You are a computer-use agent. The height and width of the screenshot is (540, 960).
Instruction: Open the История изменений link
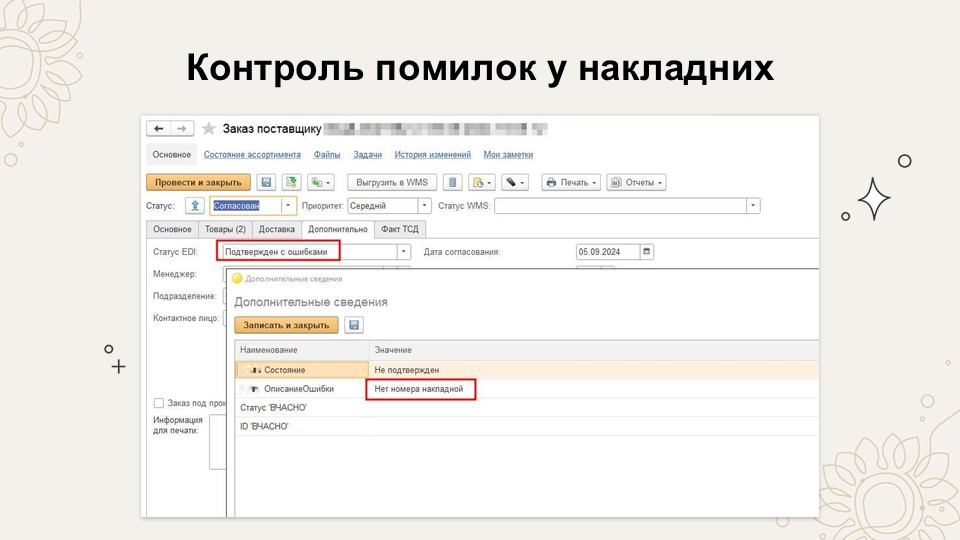coord(432,155)
